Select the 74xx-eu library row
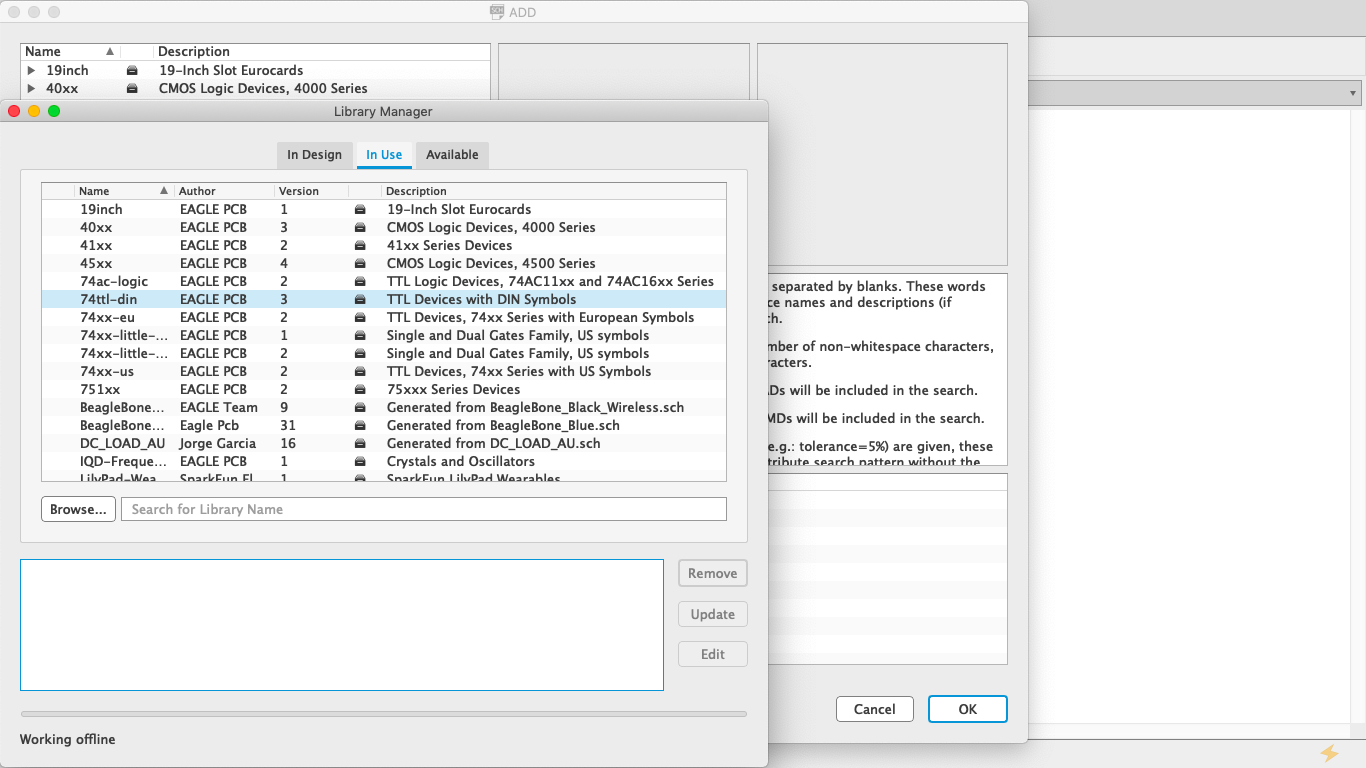 [x=384, y=318]
